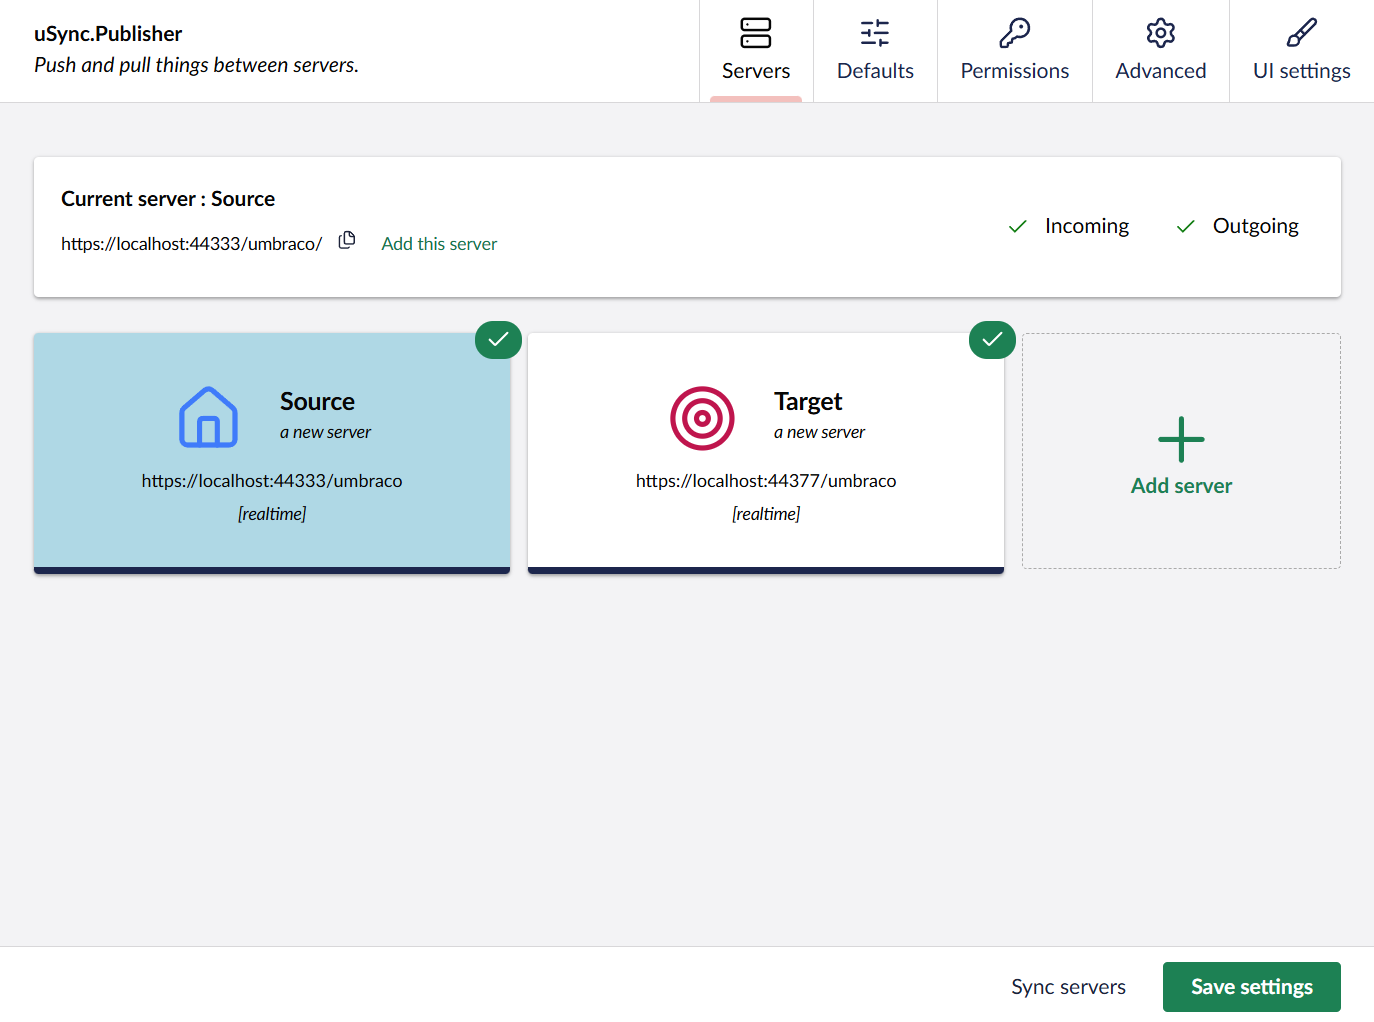Toggle the Outgoing checkmark for the current server

click(x=1185, y=226)
